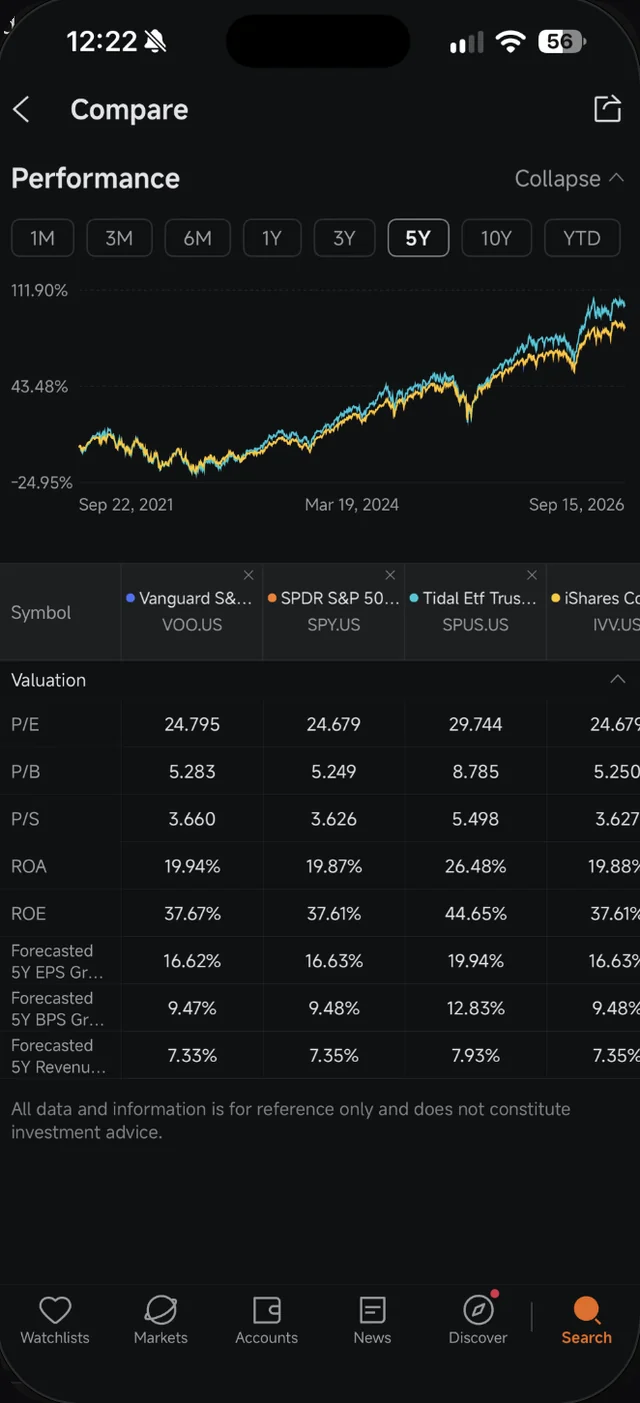
Task: Tap SPUS P/B value 8.785
Action: click(475, 771)
